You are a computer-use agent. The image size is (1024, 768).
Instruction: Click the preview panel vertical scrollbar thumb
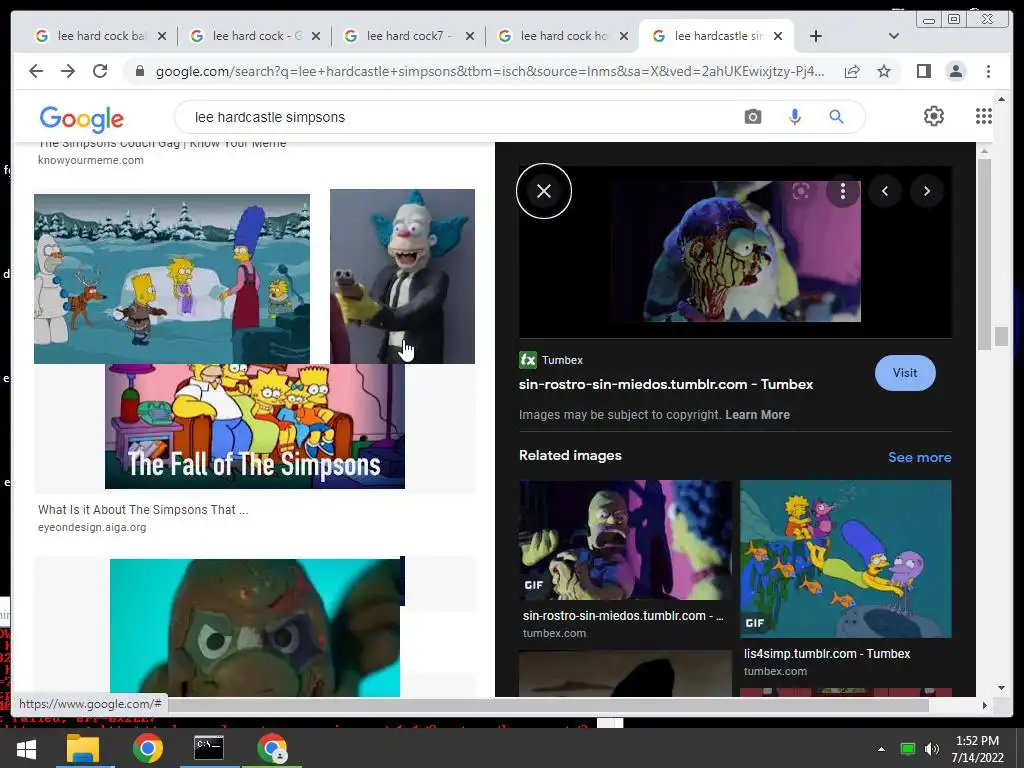pyautogui.click(x=984, y=255)
